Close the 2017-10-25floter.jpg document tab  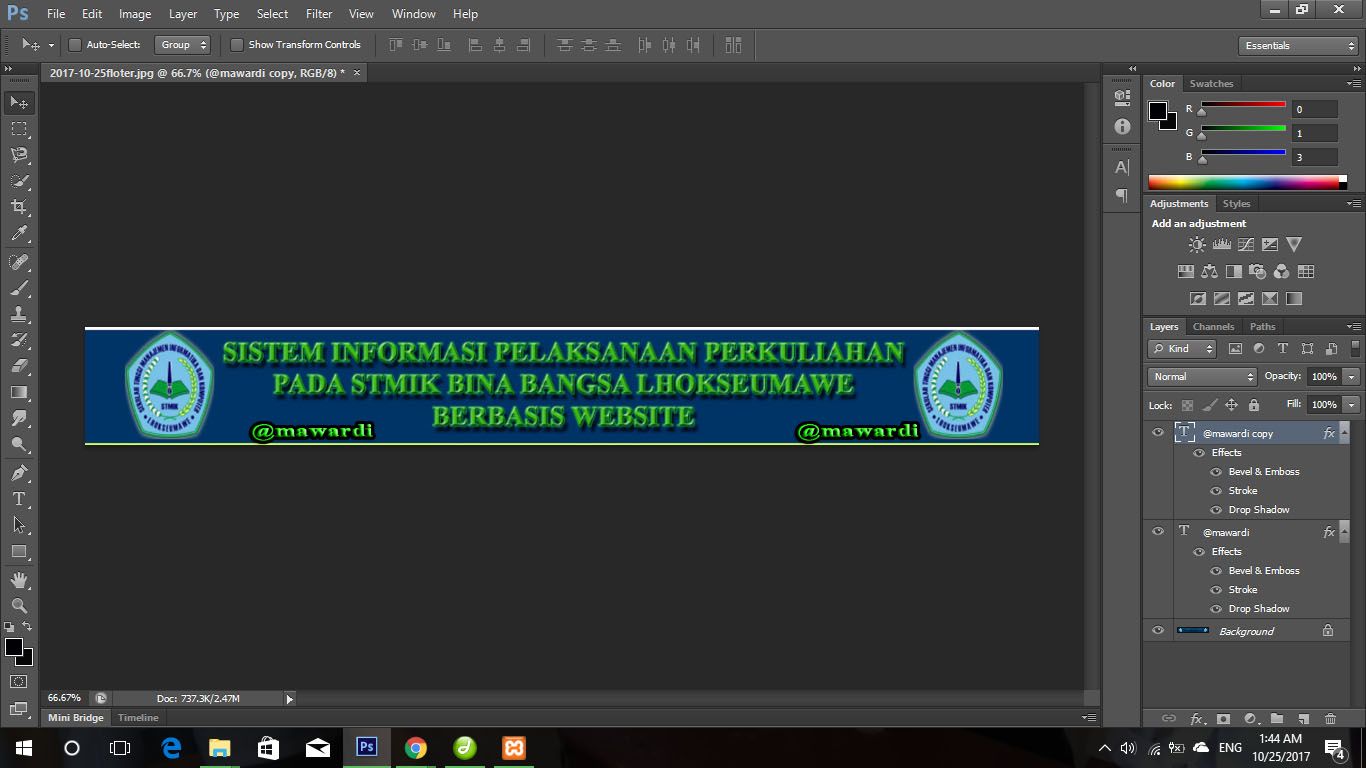click(x=357, y=73)
